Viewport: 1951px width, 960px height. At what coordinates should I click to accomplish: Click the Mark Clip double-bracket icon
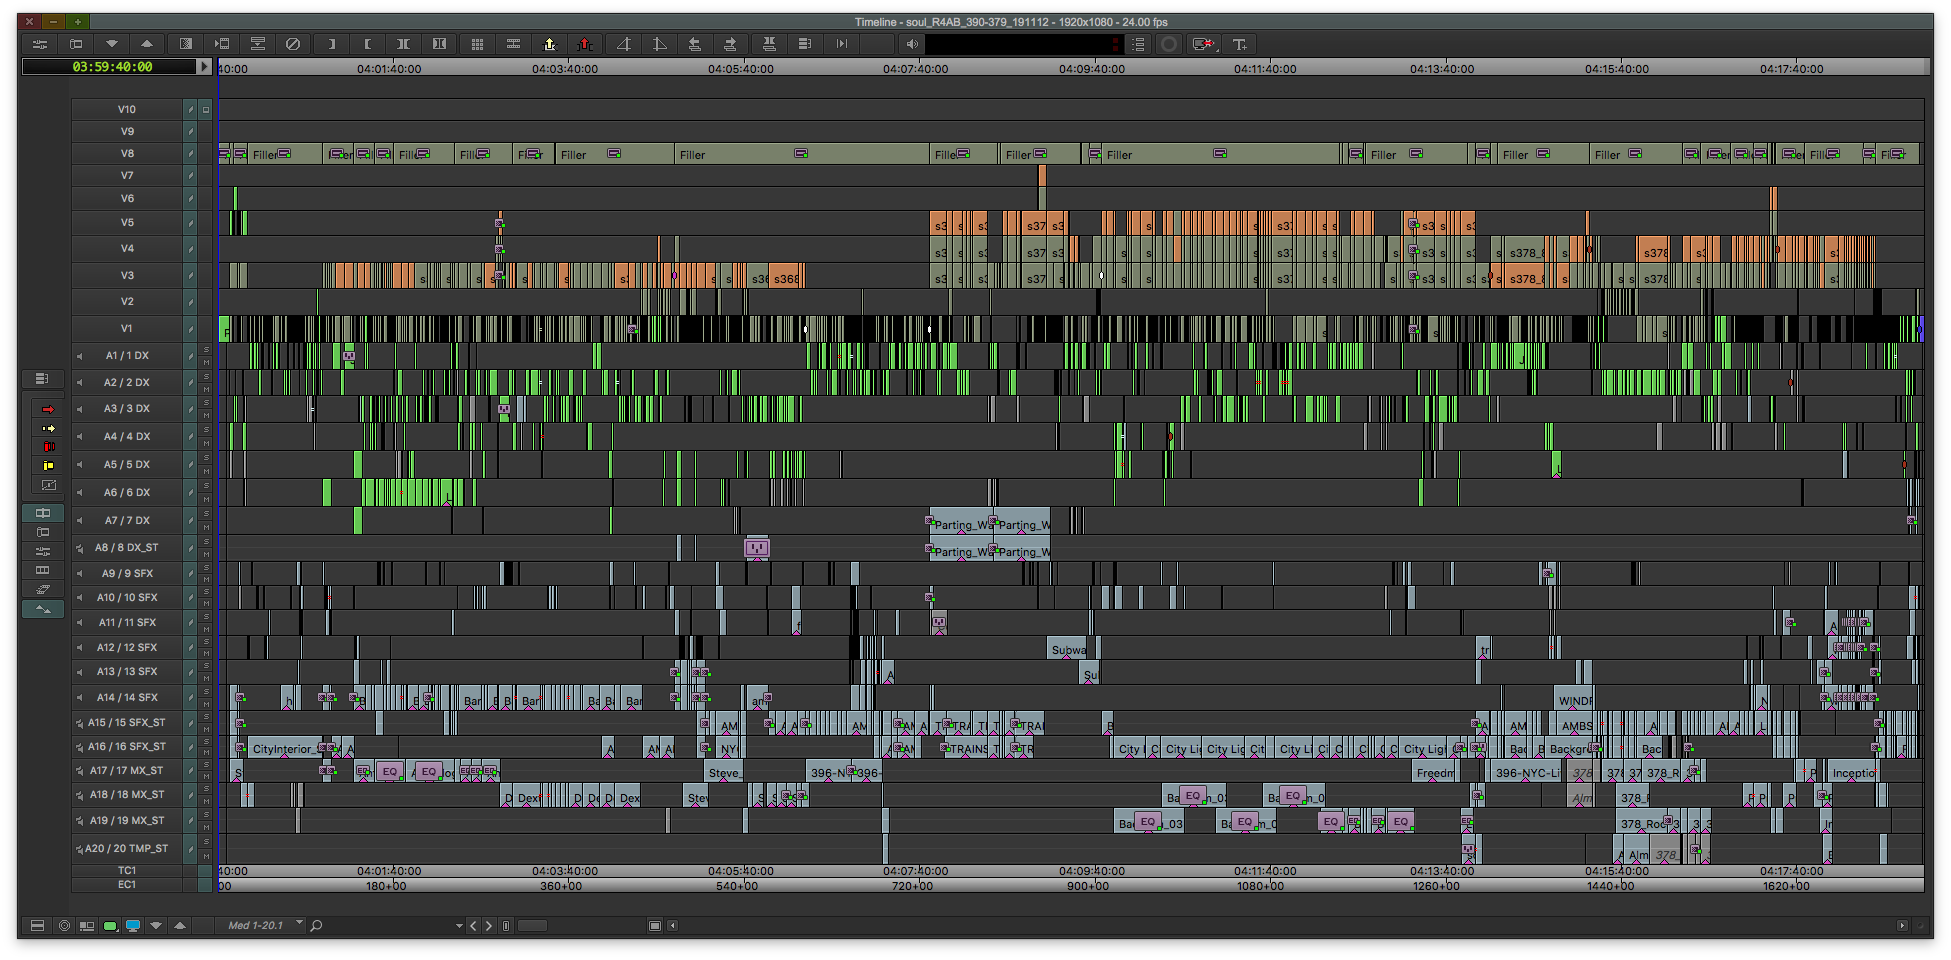tap(403, 44)
